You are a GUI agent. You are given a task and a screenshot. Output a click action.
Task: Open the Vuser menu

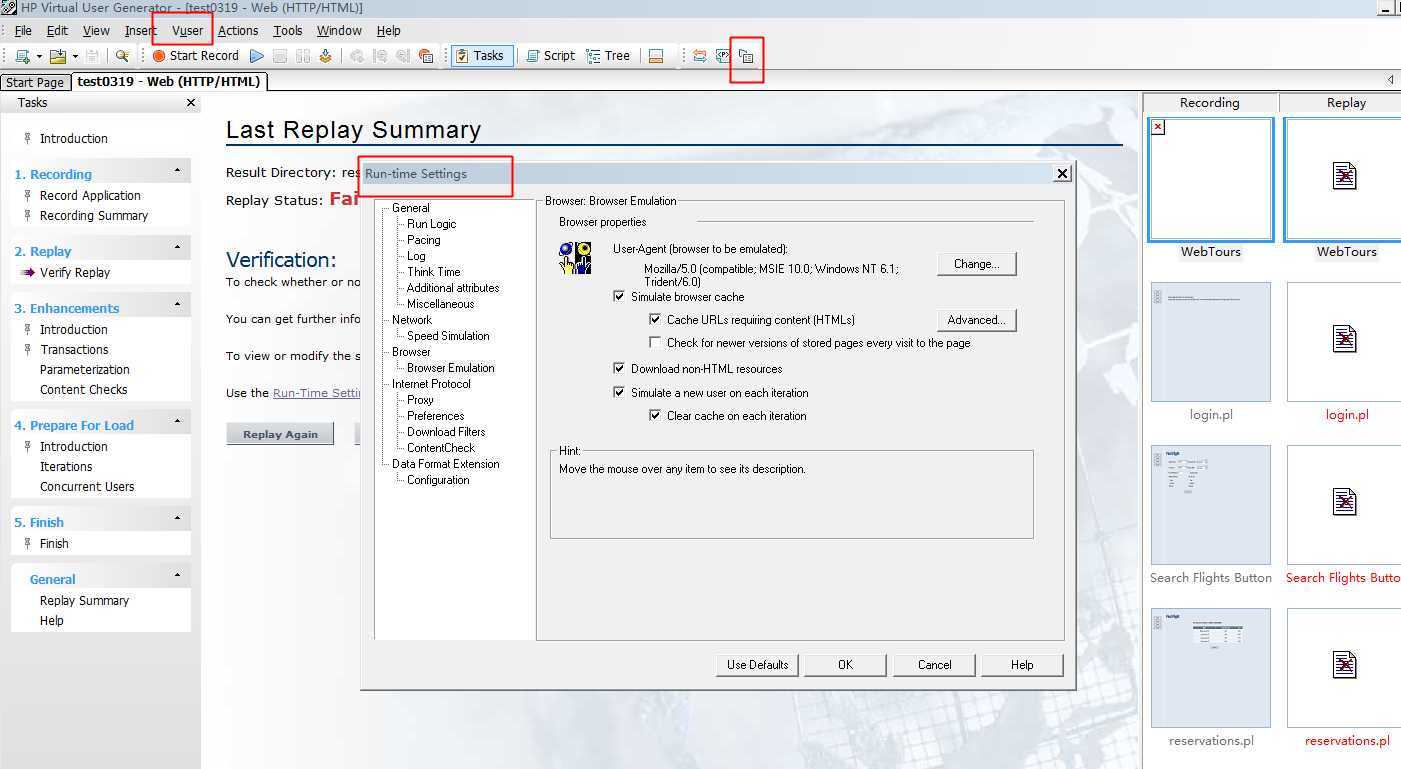[x=187, y=31]
